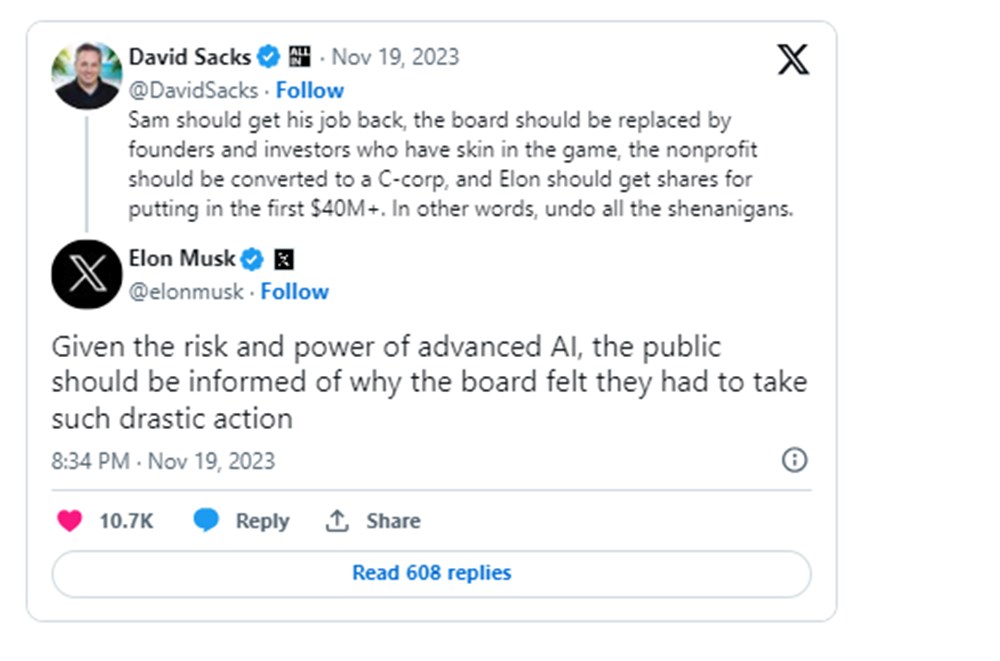
Task: Click Elon Musk's X avatar
Action: [87, 274]
